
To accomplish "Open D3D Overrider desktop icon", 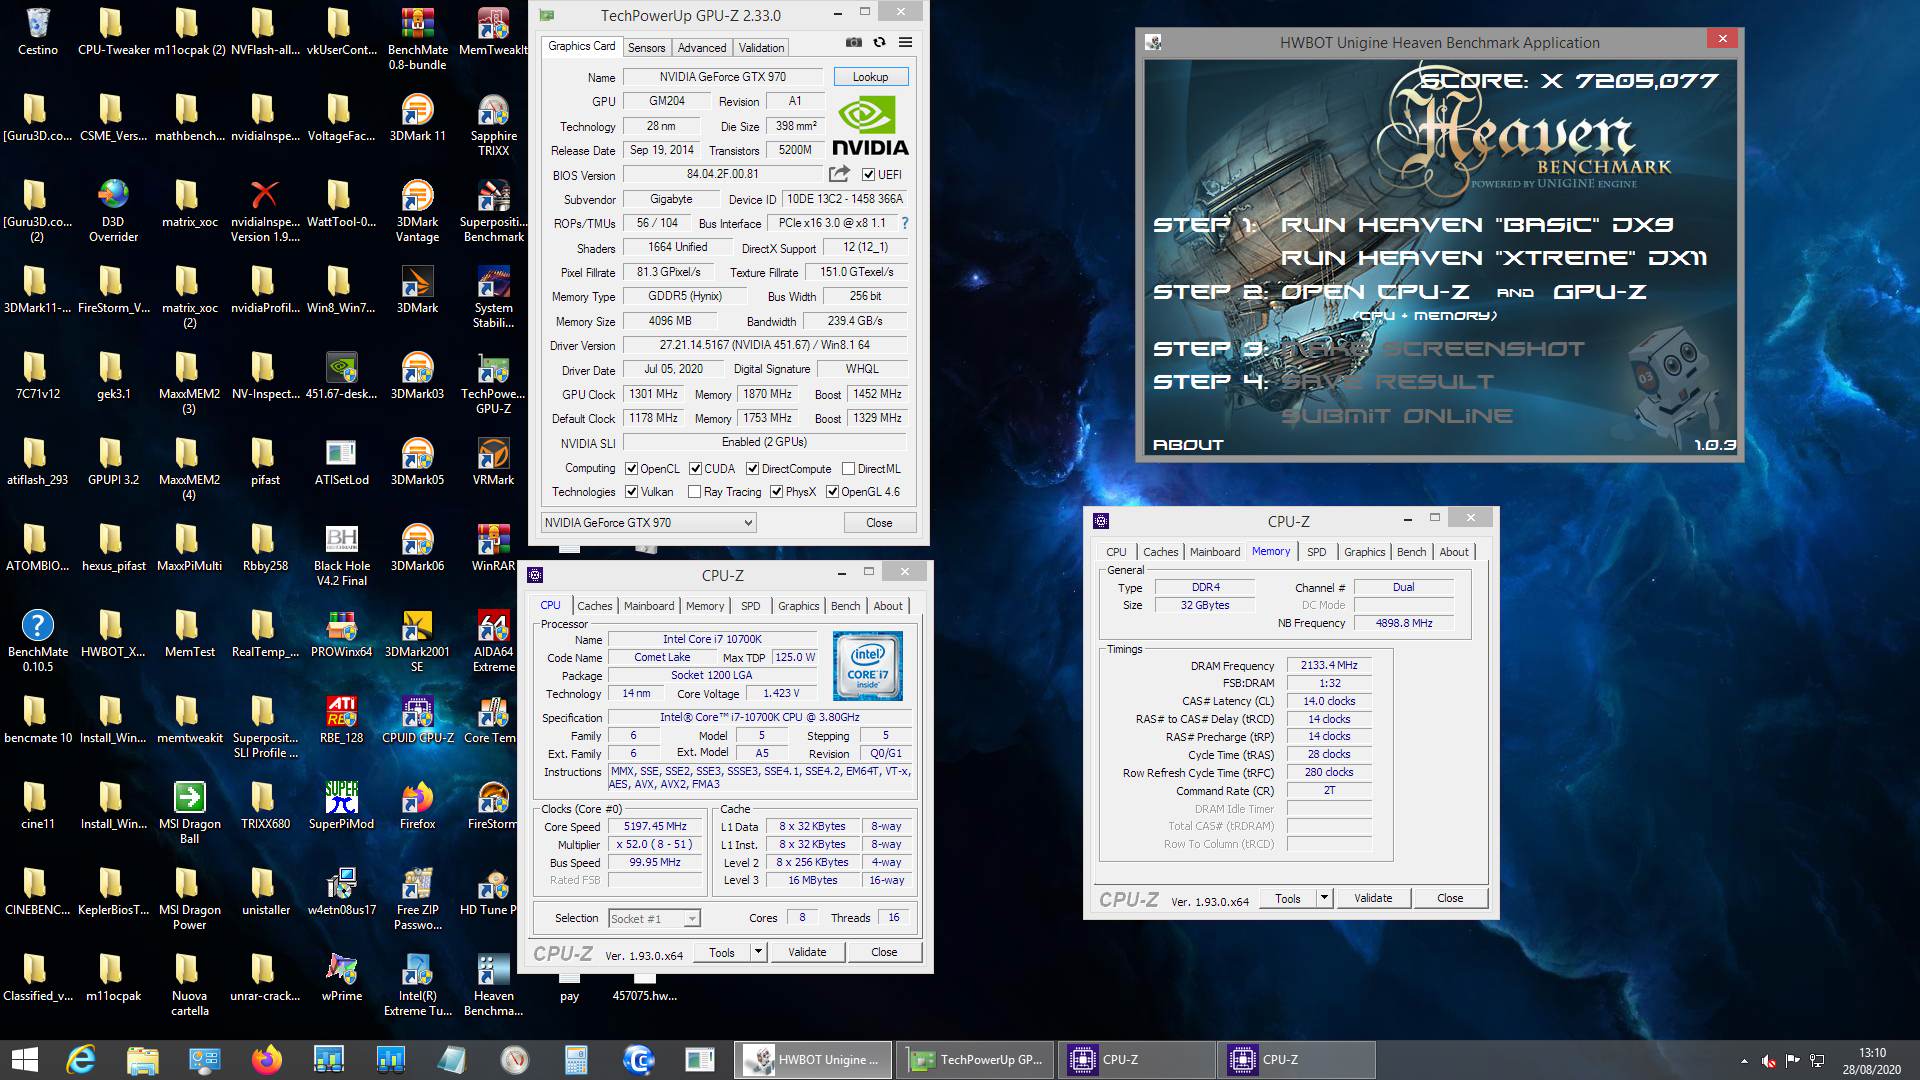I will [x=113, y=211].
